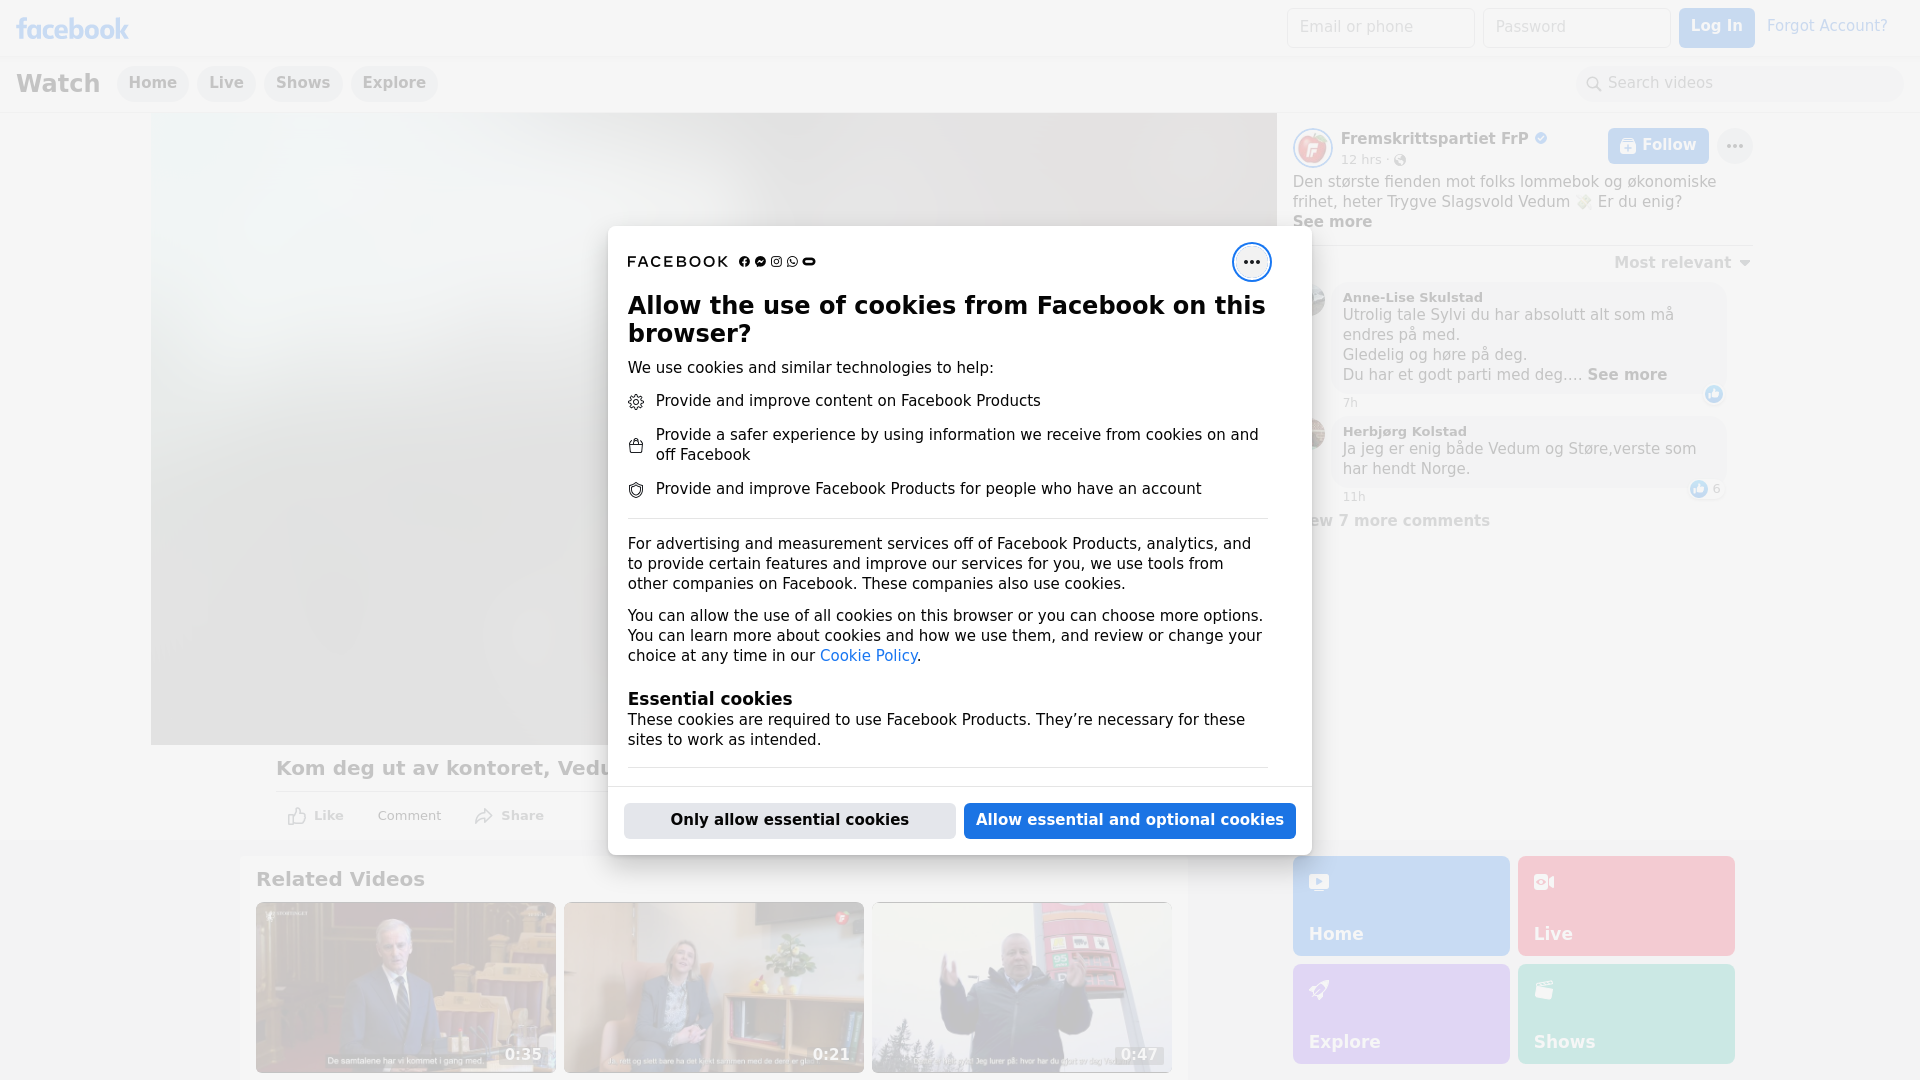Image resolution: width=1920 pixels, height=1080 pixels.
Task: Open post options three-dot menu beside Follow
Action: 1734,146
